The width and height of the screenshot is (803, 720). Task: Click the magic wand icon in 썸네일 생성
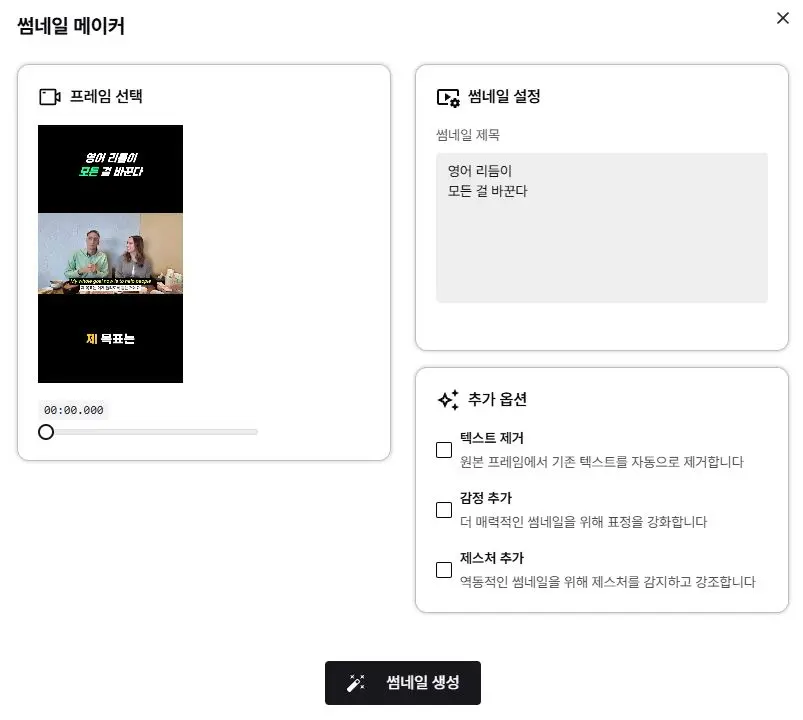(x=356, y=683)
